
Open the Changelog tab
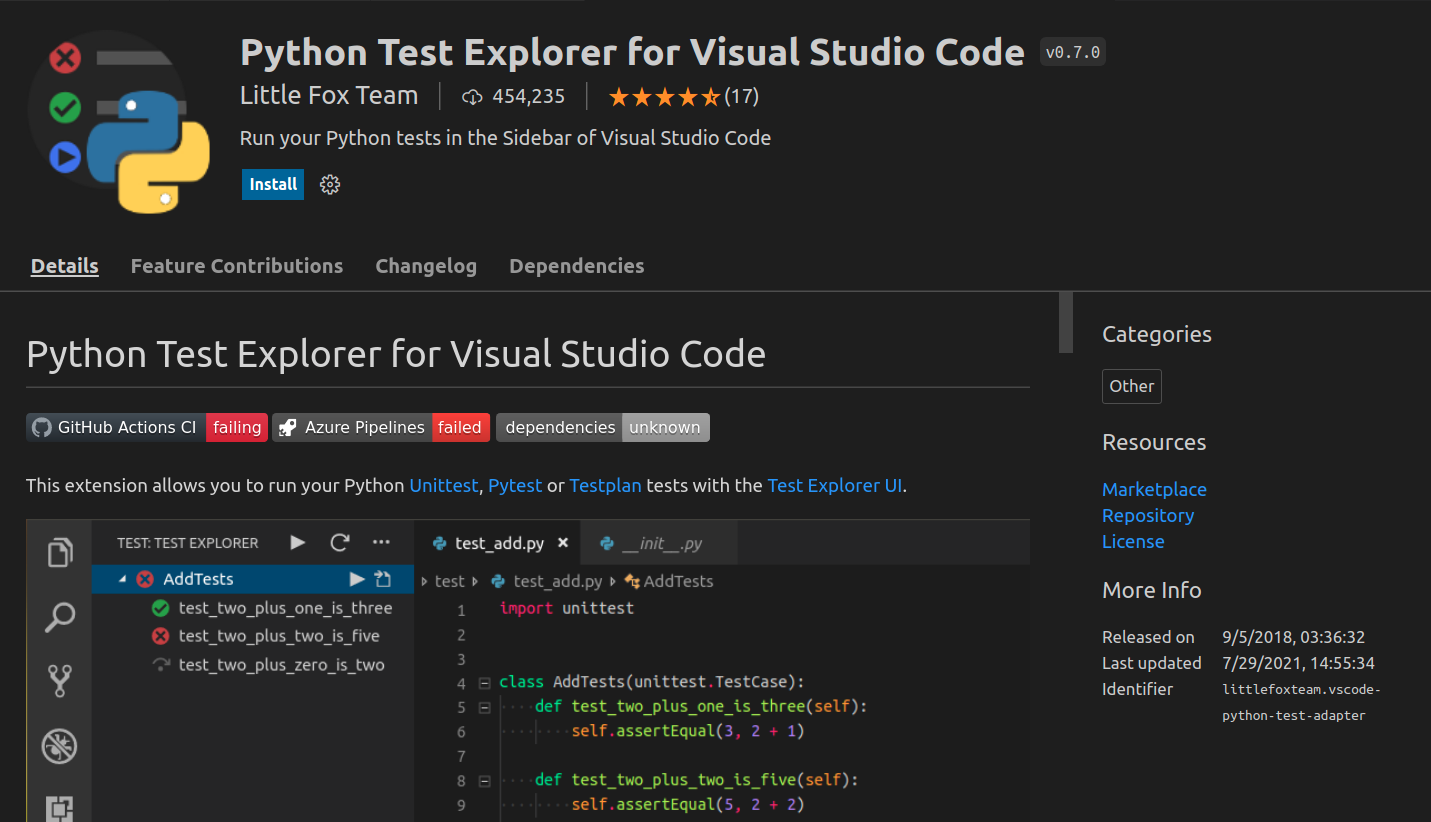[426, 266]
